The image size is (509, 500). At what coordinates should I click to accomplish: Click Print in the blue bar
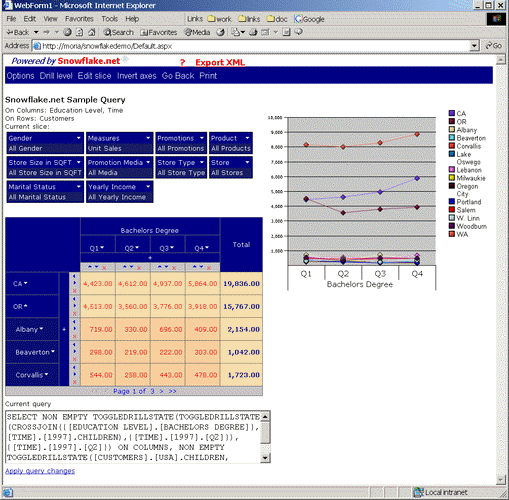coord(208,76)
